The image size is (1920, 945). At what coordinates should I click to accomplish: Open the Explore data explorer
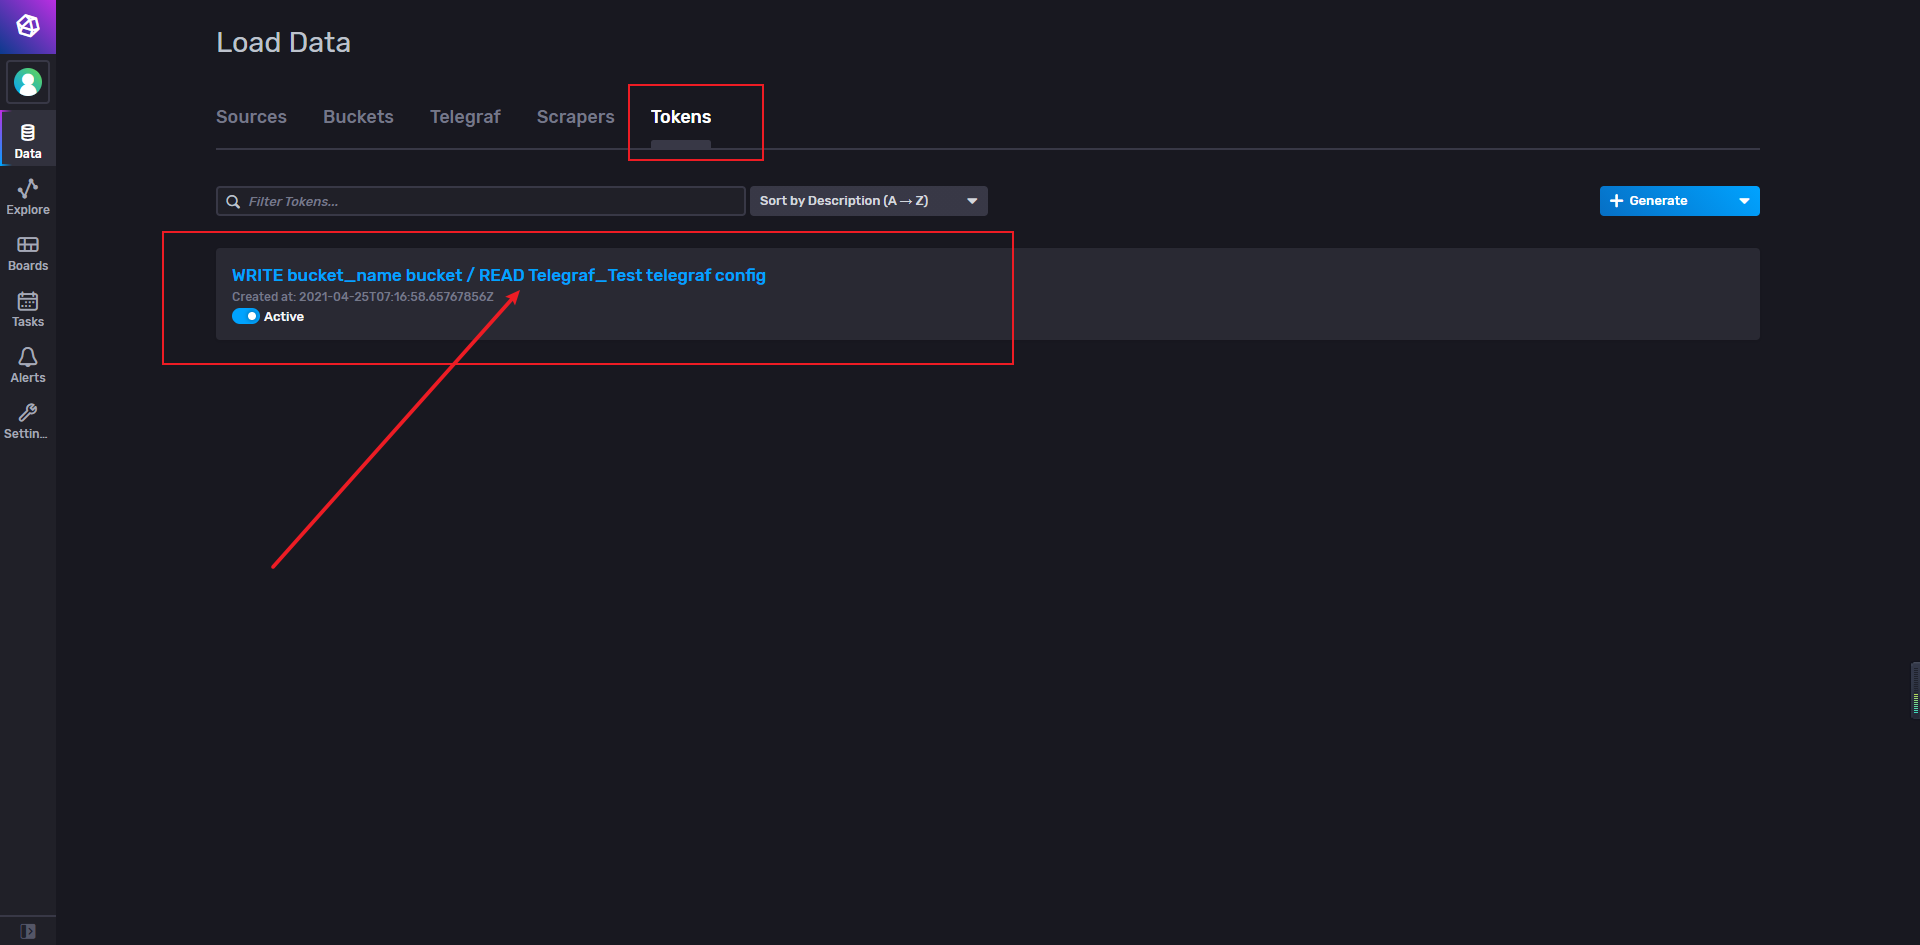point(28,196)
